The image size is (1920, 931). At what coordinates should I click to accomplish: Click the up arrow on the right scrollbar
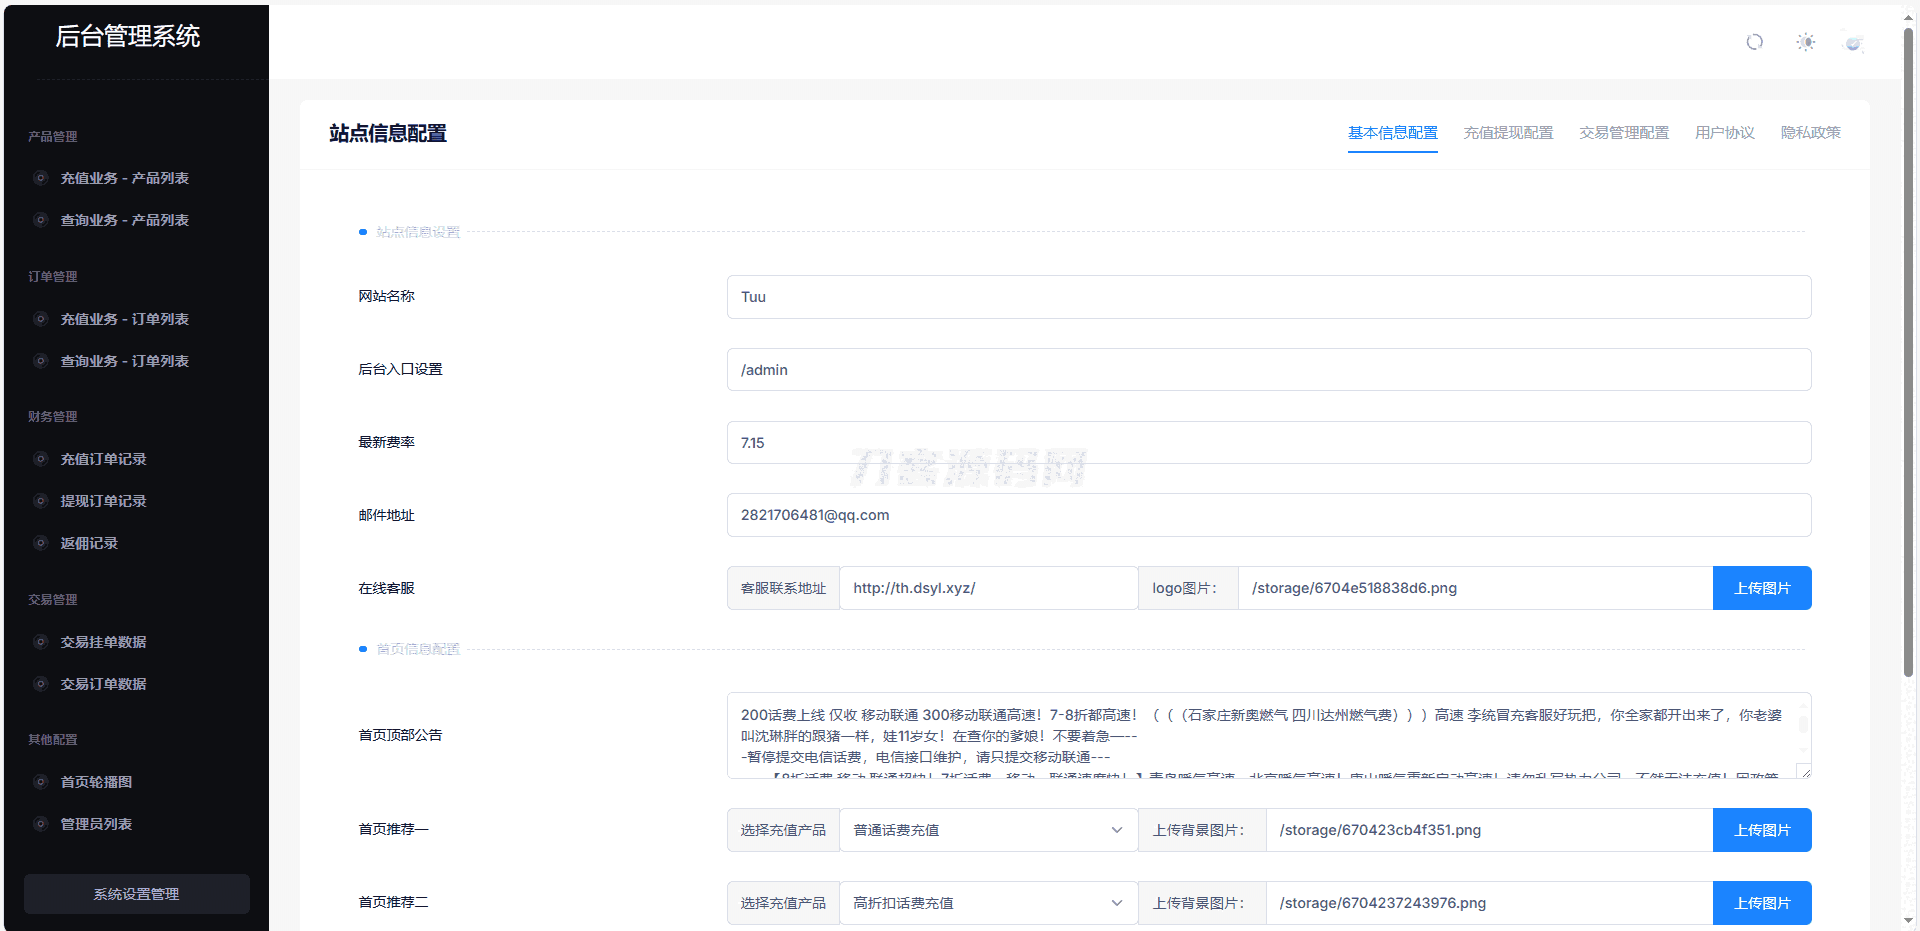pos(1908,15)
